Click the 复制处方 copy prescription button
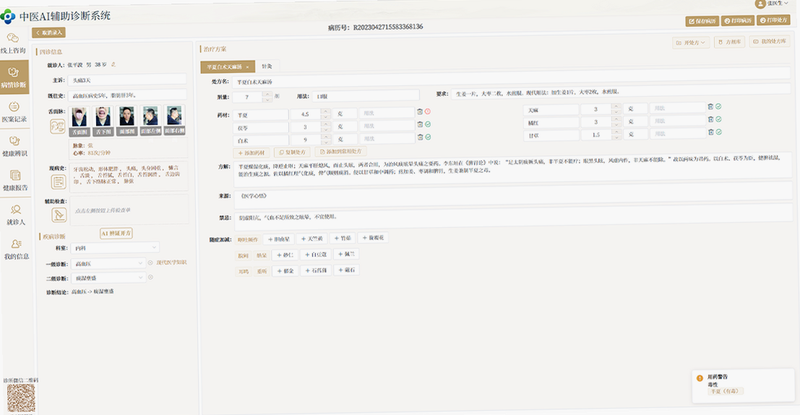The image size is (800, 415). point(292,152)
